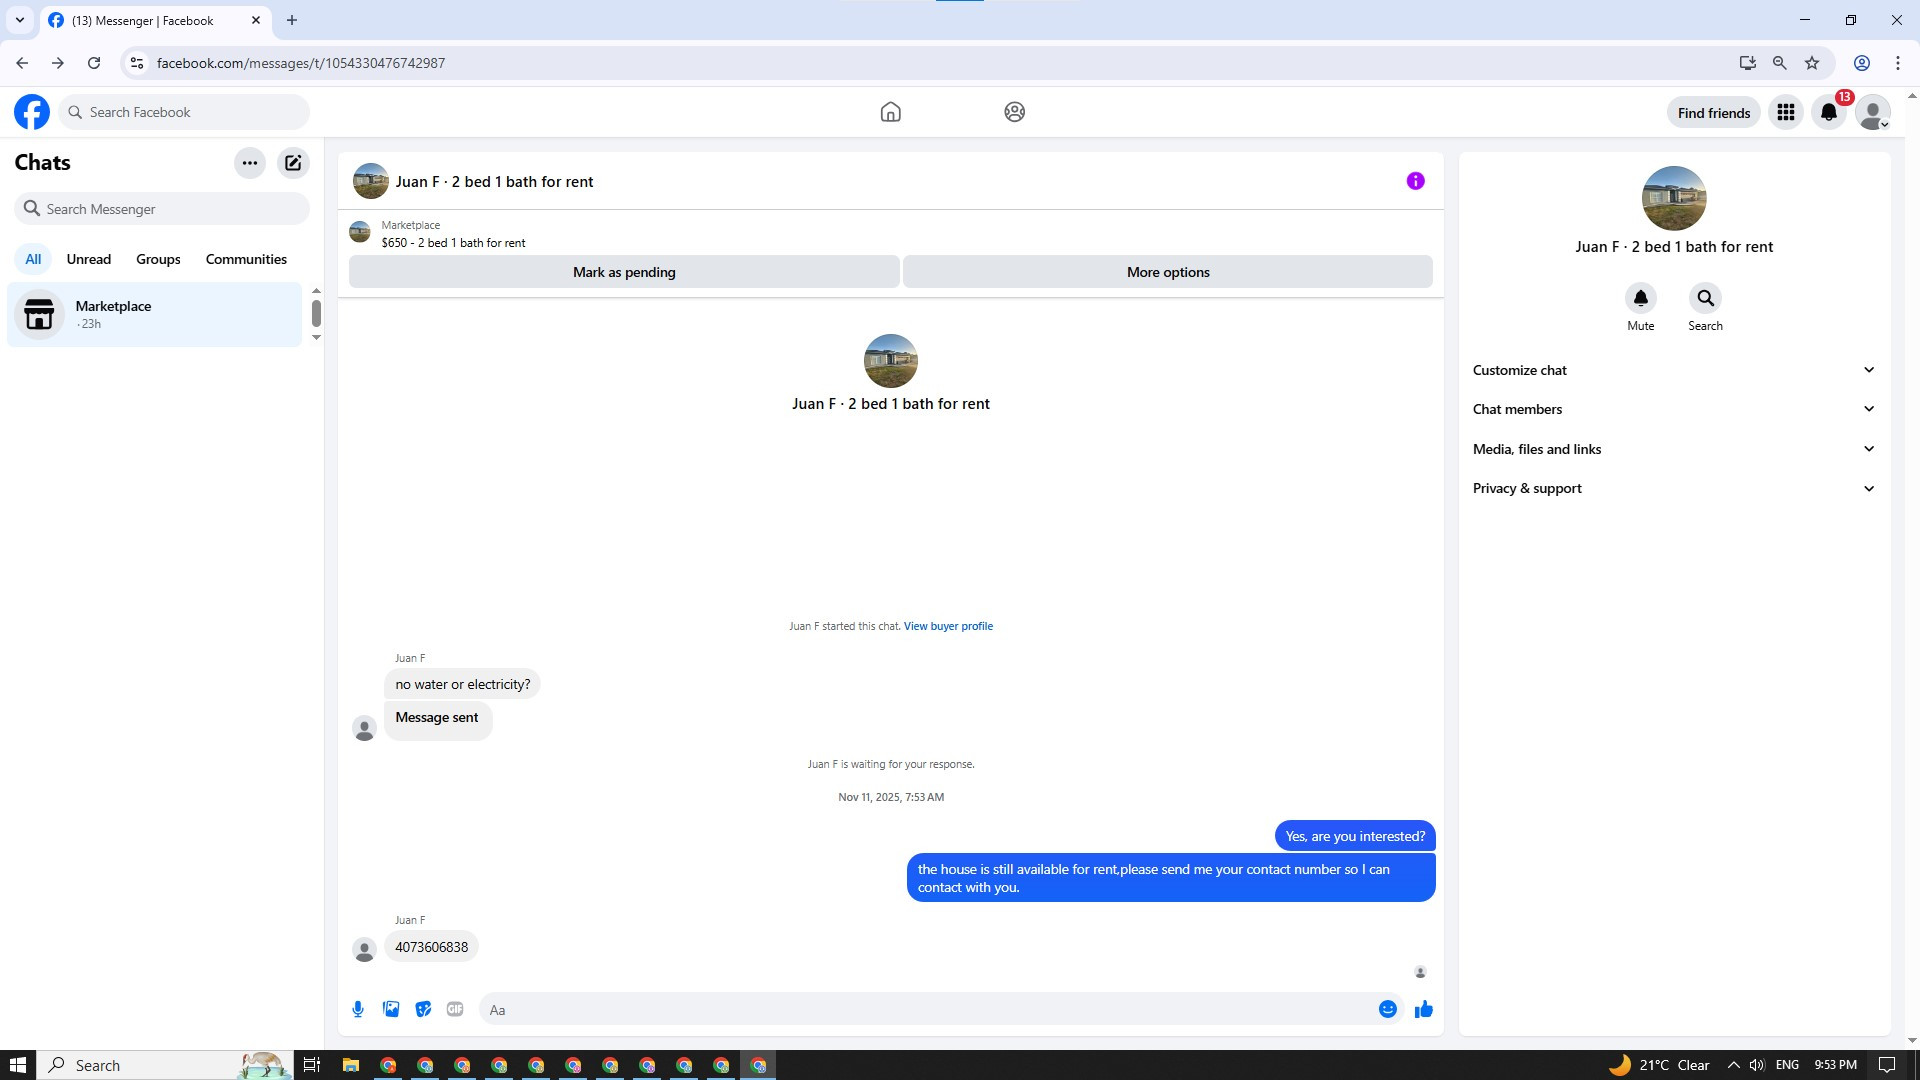Switch to the Unread chats tab
This screenshot has width=1920, height=1080.
[88, 259]
